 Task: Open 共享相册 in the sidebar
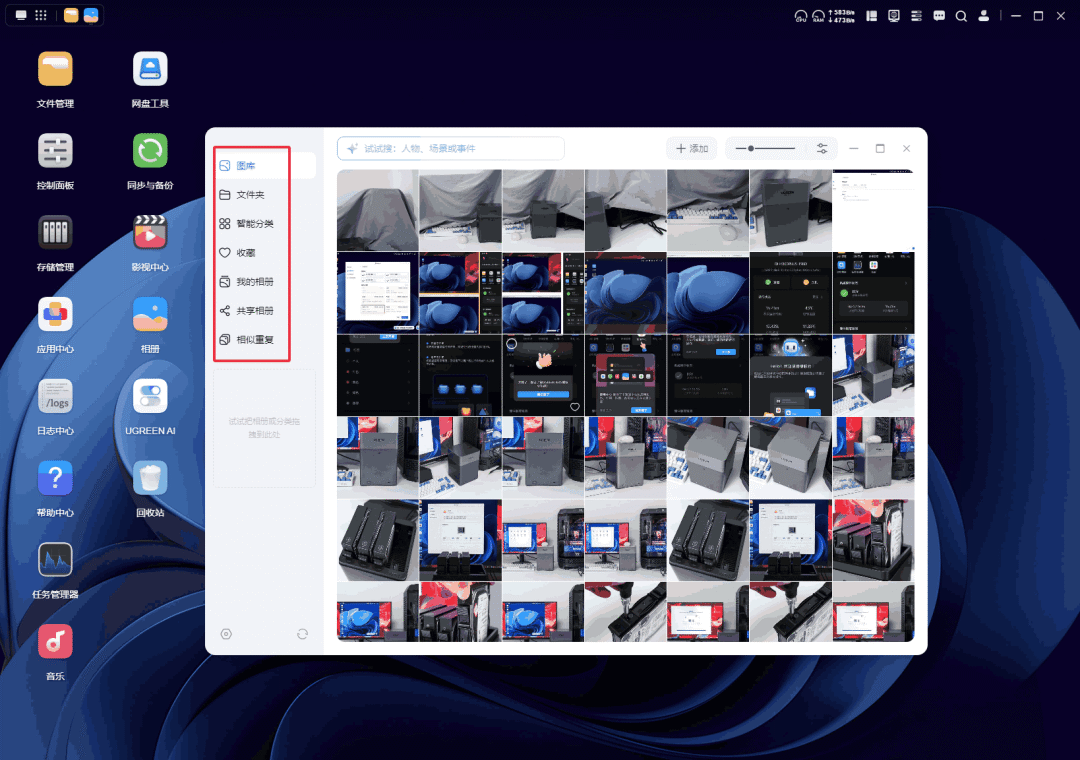tap(265, 311)
